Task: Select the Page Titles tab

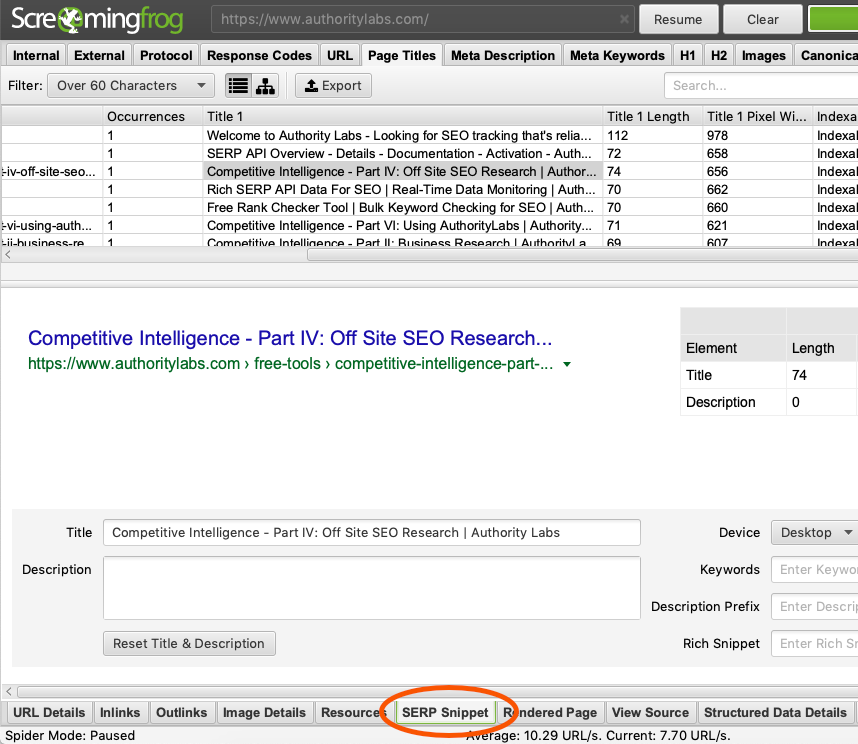Action: pyautogui.click(x=402, y=55)
